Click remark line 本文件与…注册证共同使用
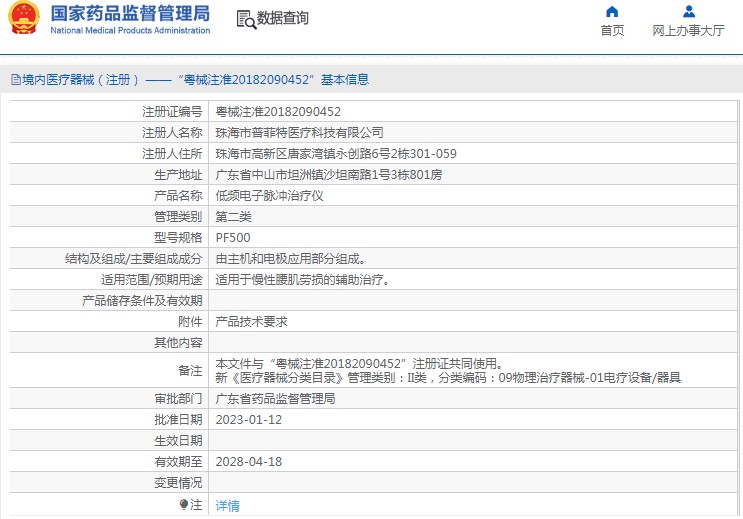Image resolution: width=743 pixels, height=519 pixels. click(x=359, y=364)
